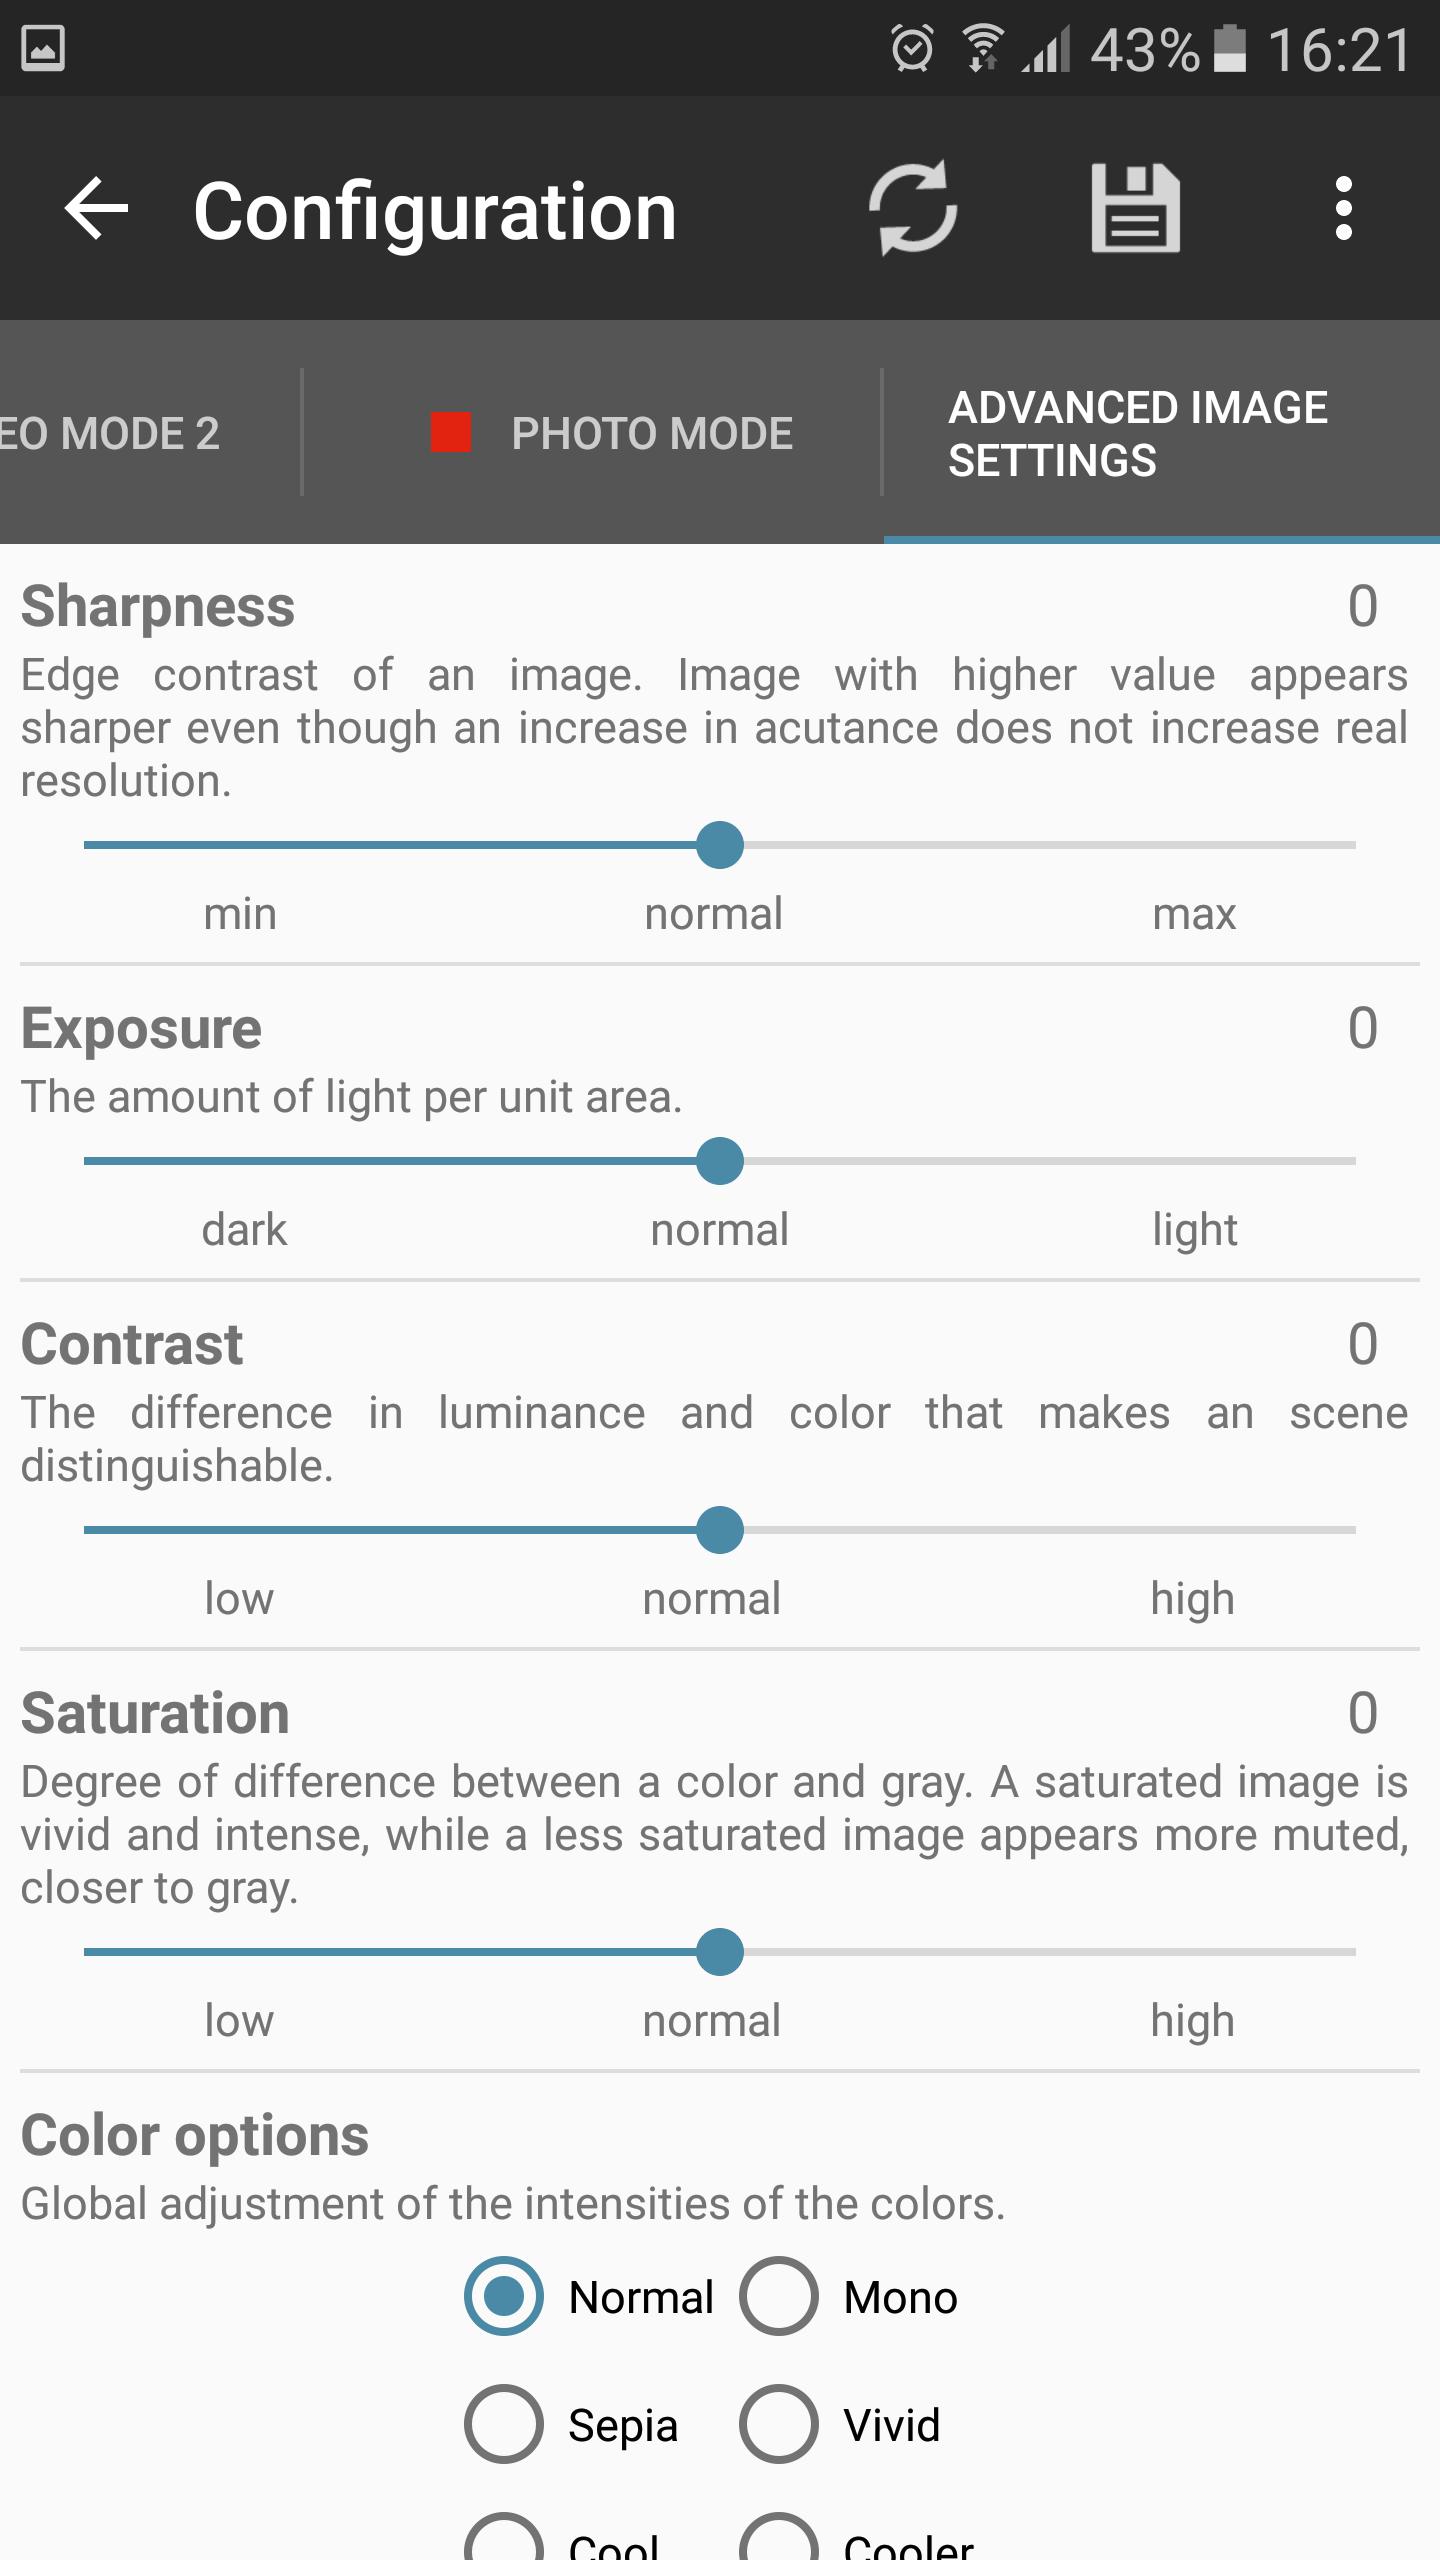Viewport: 1440px width, 2560px height.
Task: Tap the Wi-Fi icon in status bar
Action: 984,48
